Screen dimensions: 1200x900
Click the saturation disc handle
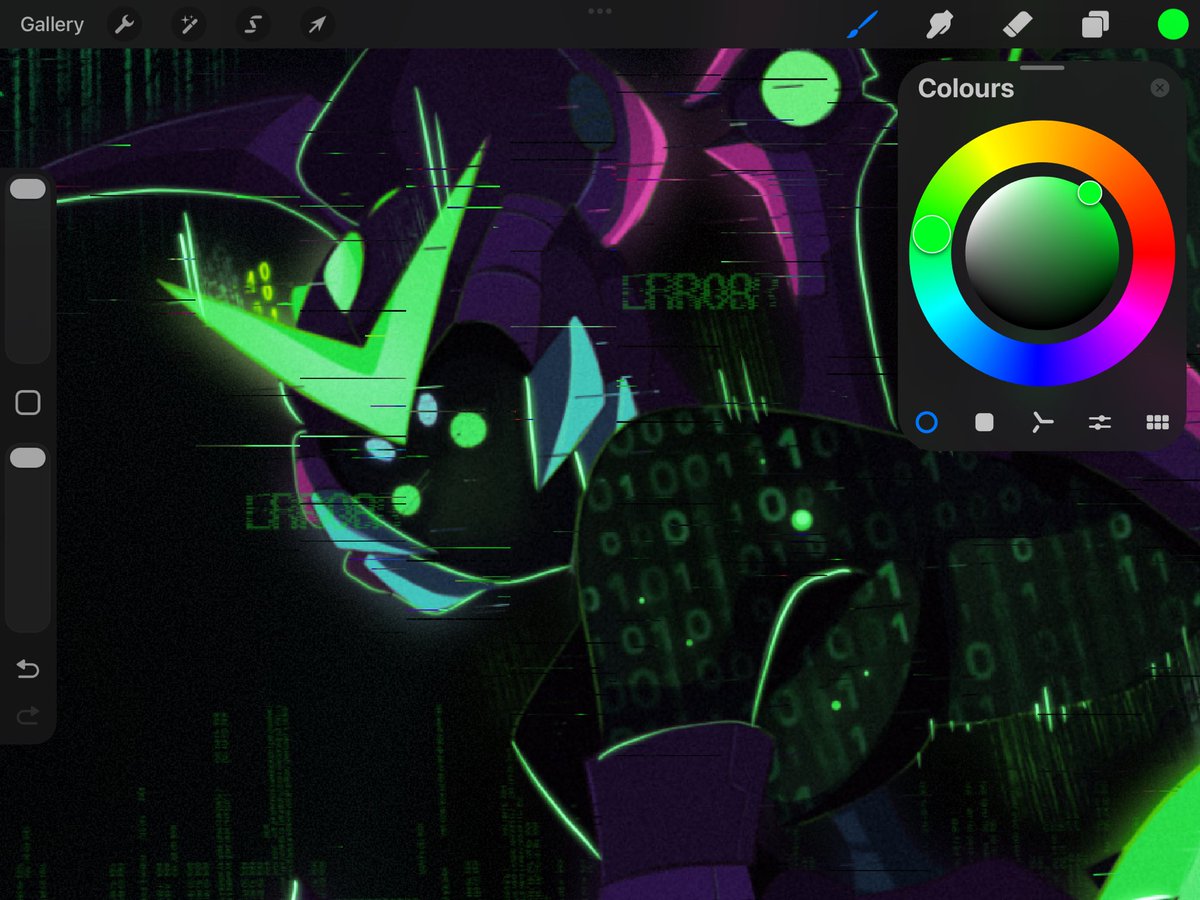click(1090, 193)
